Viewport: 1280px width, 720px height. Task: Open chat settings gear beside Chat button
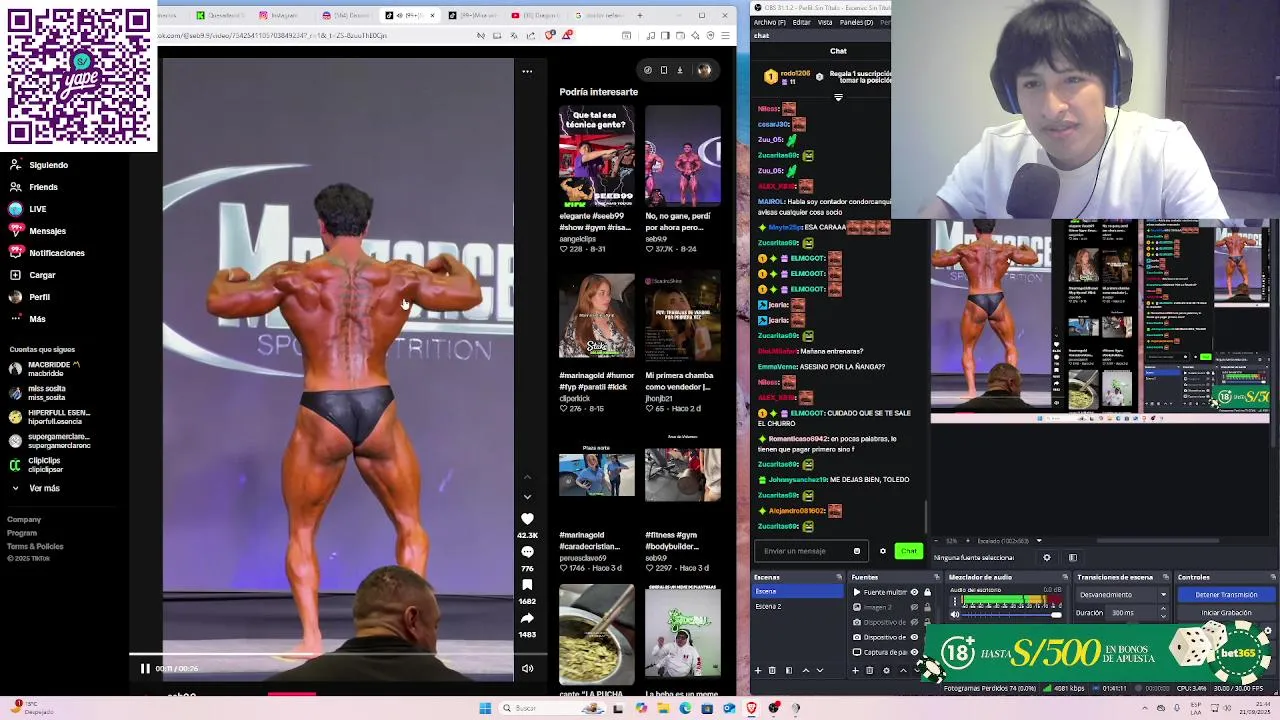pyautogui.click(x=882, y=551)
